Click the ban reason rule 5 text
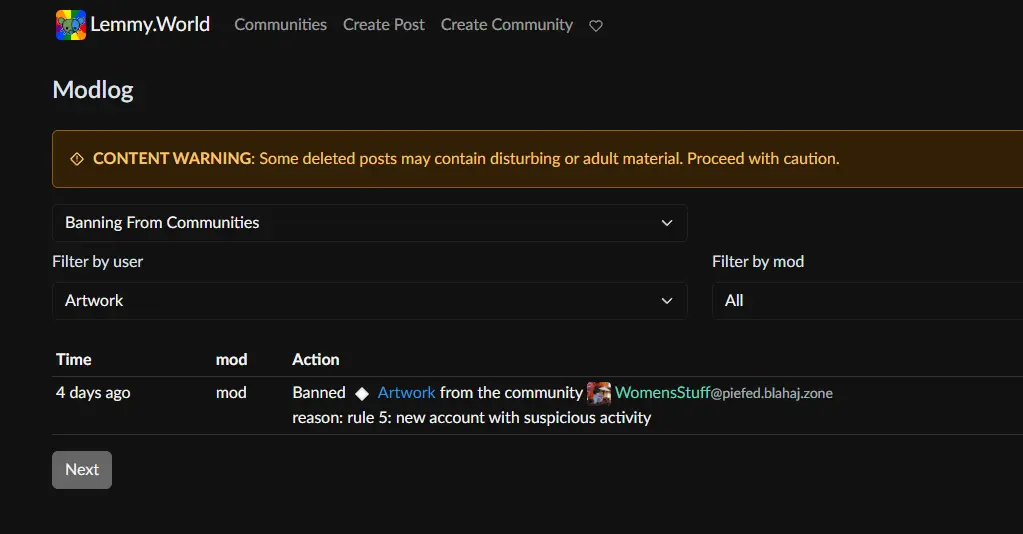 [471, 417]
